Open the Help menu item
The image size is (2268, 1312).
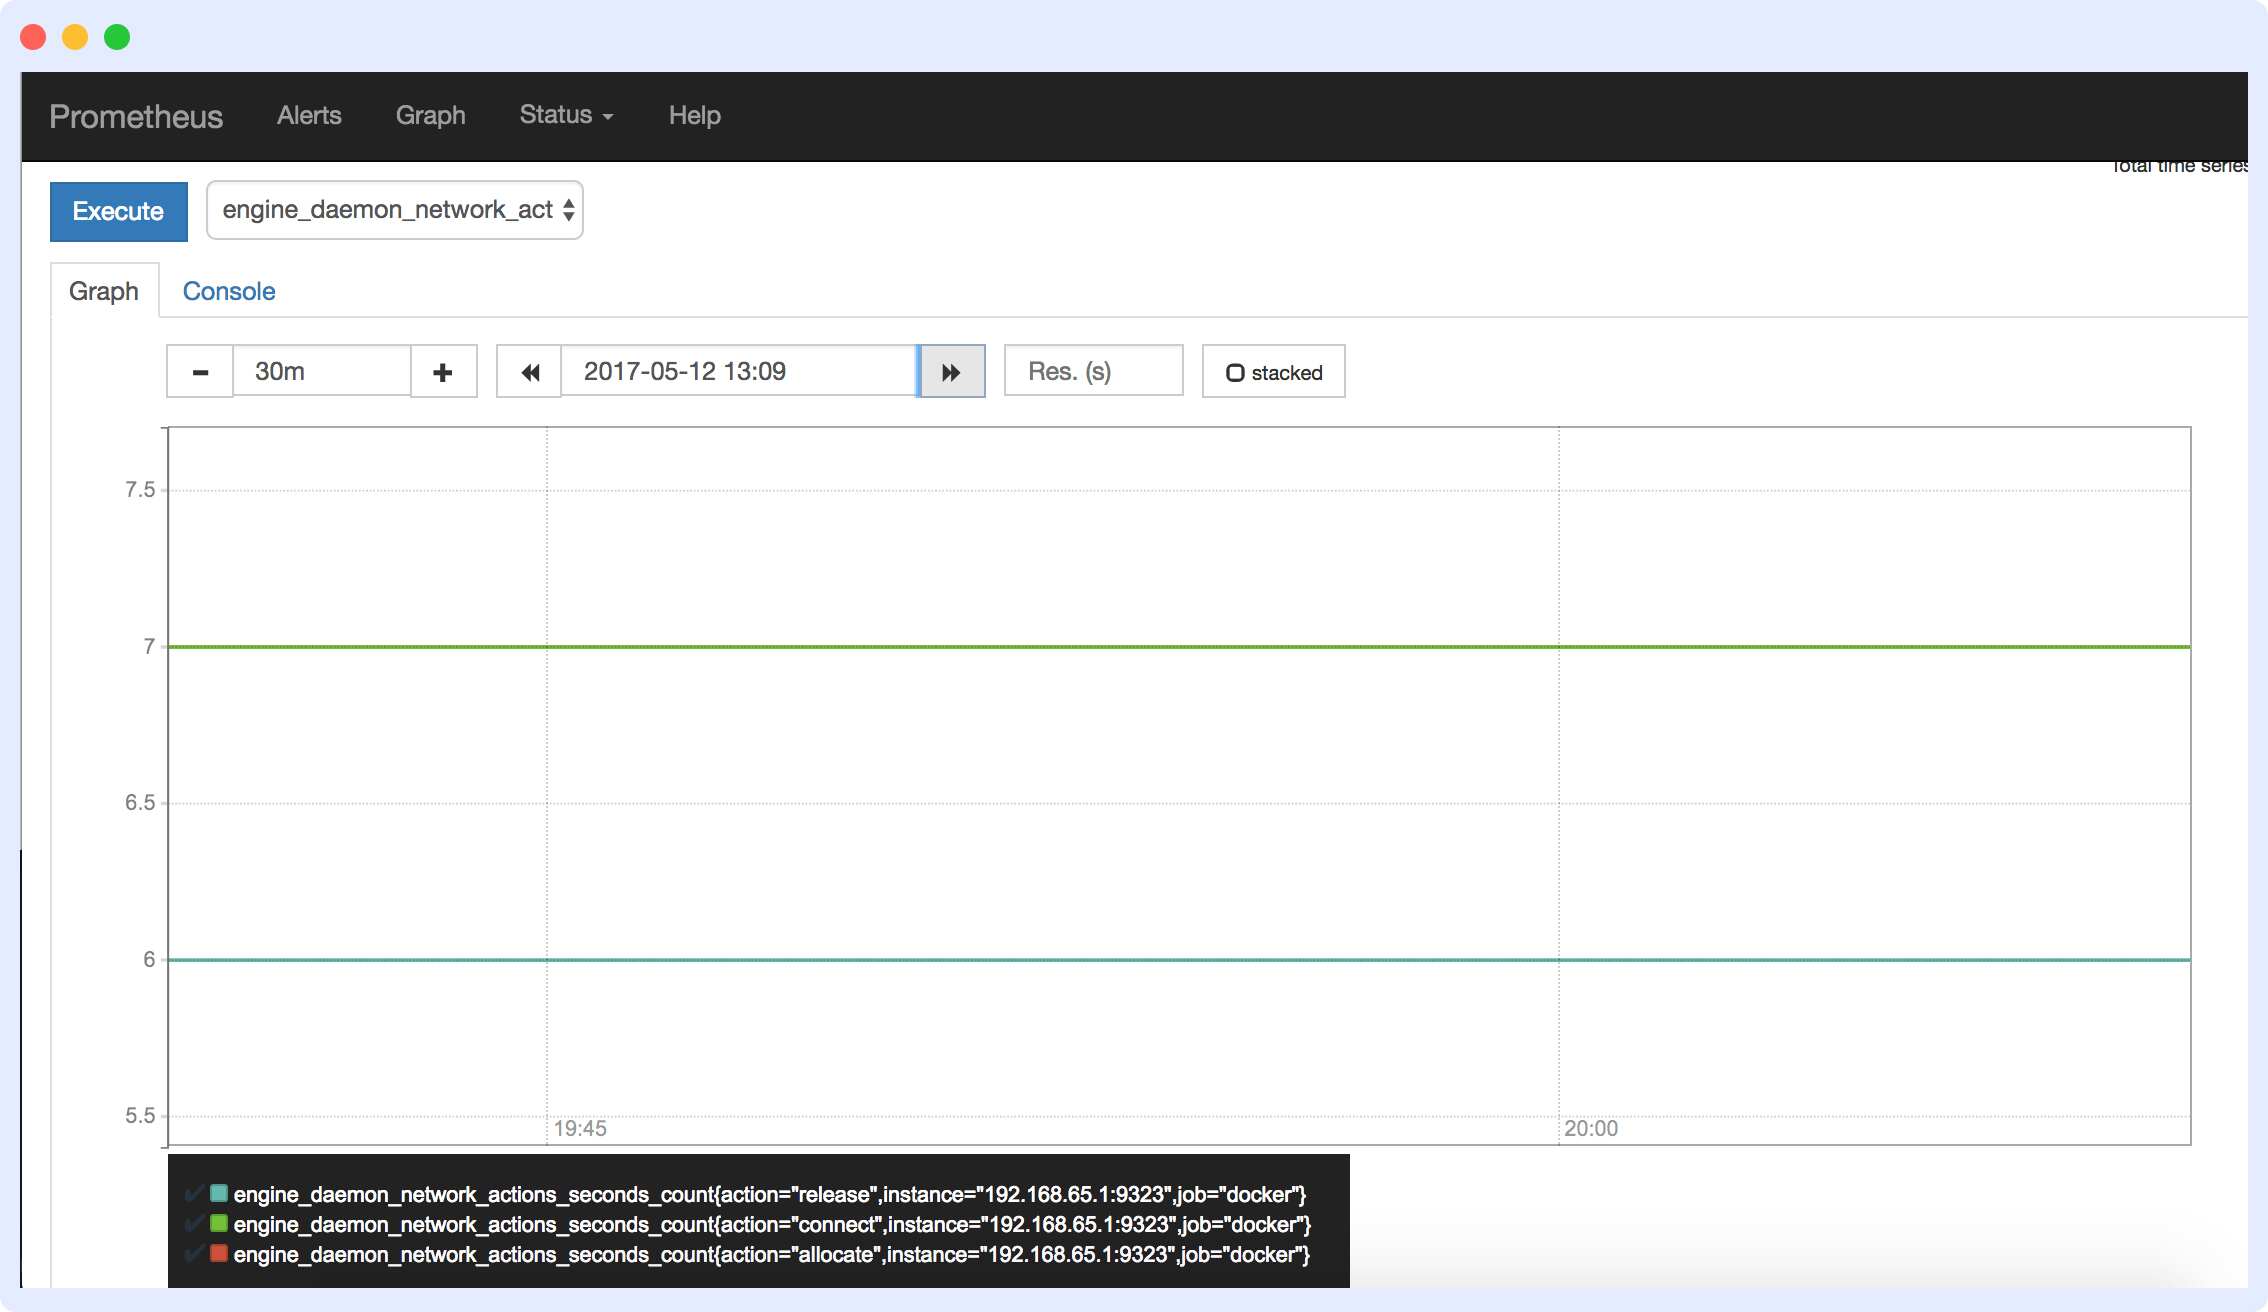tap(694, 115)
